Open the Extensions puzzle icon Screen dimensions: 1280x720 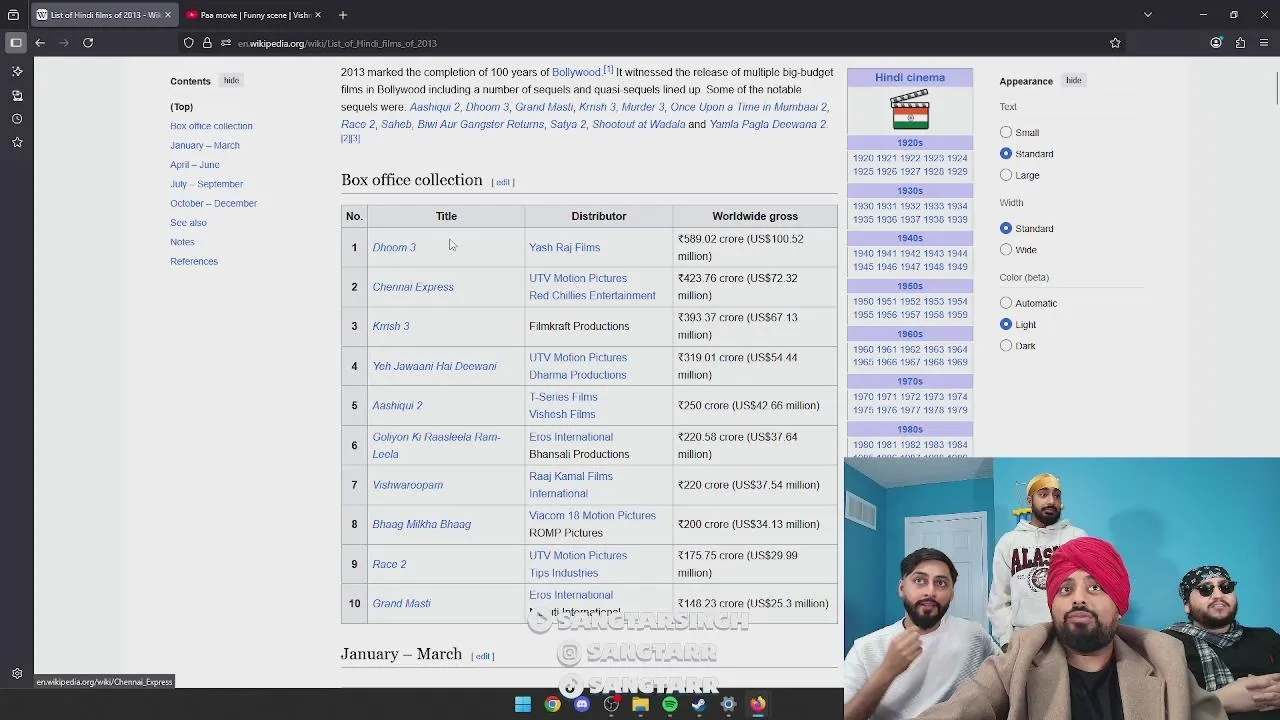coord(1240,43)
